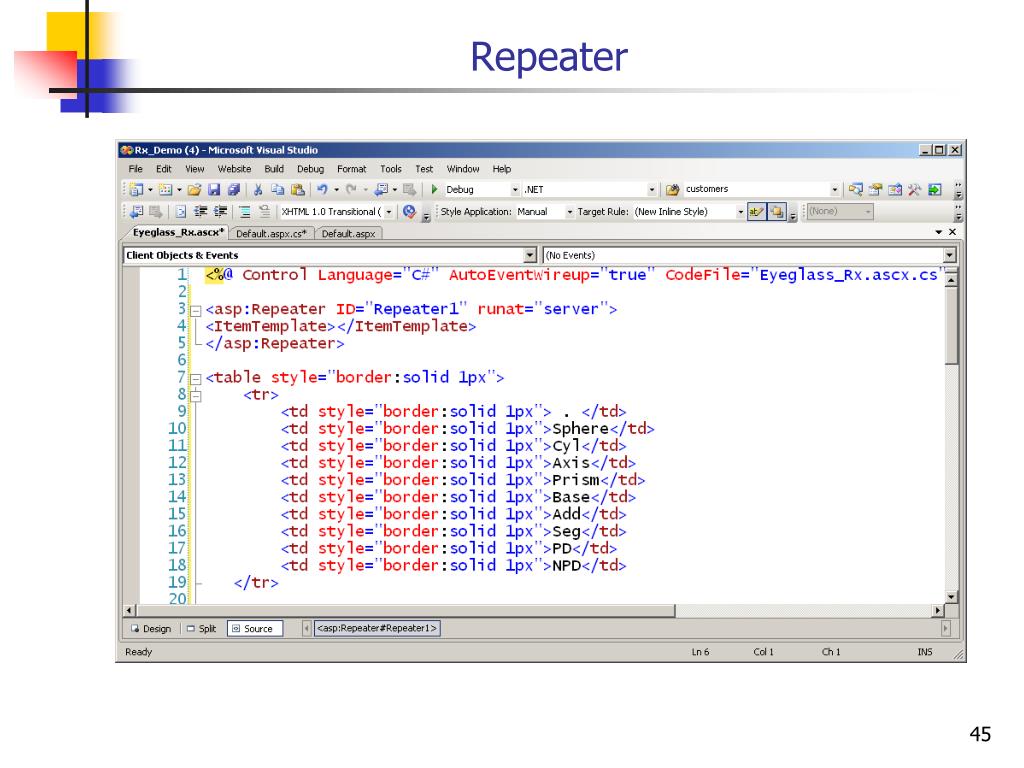Viewport: 1024px width, 768px height.
Task: Cut the selection with scissors icon
Action: (258, 189)
